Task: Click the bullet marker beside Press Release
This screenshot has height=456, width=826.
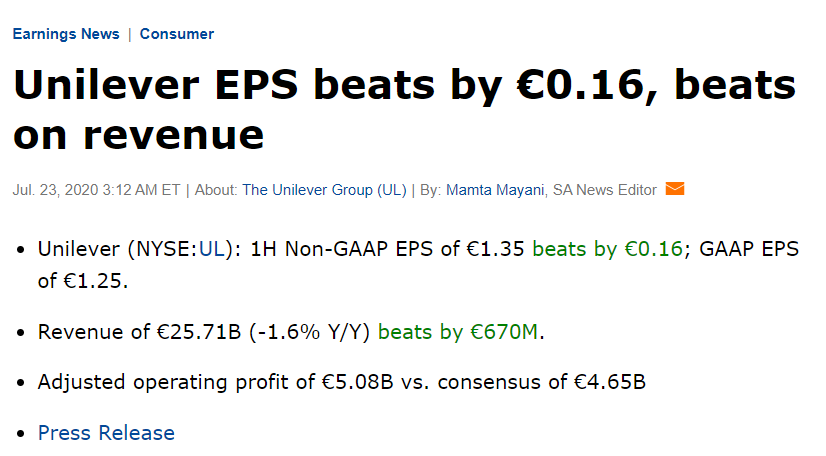Action: [x=22, y=434]
